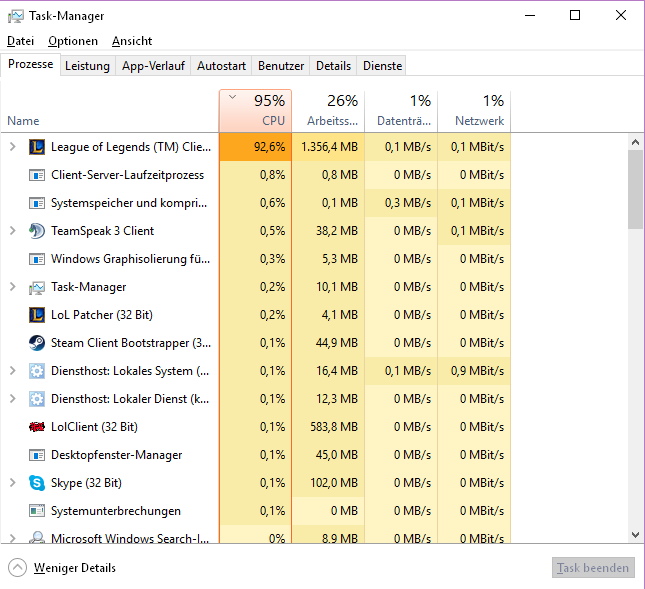645x589 pixels.
Task: Click the Skype (32 Bit) icon
Action: point(37,483)
